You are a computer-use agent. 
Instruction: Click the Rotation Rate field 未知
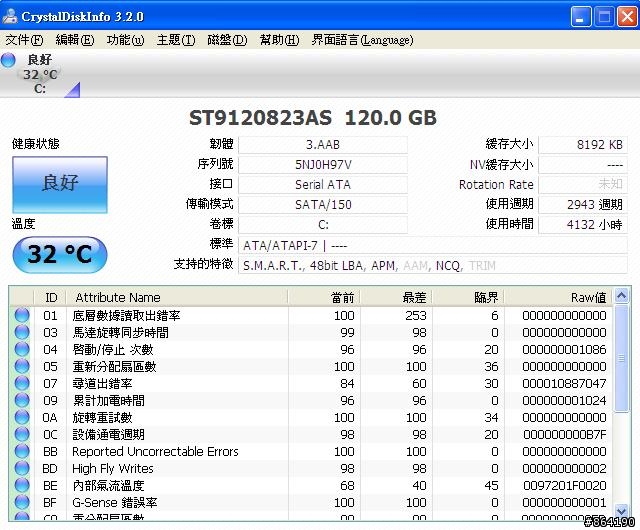(x=583, y=185)
